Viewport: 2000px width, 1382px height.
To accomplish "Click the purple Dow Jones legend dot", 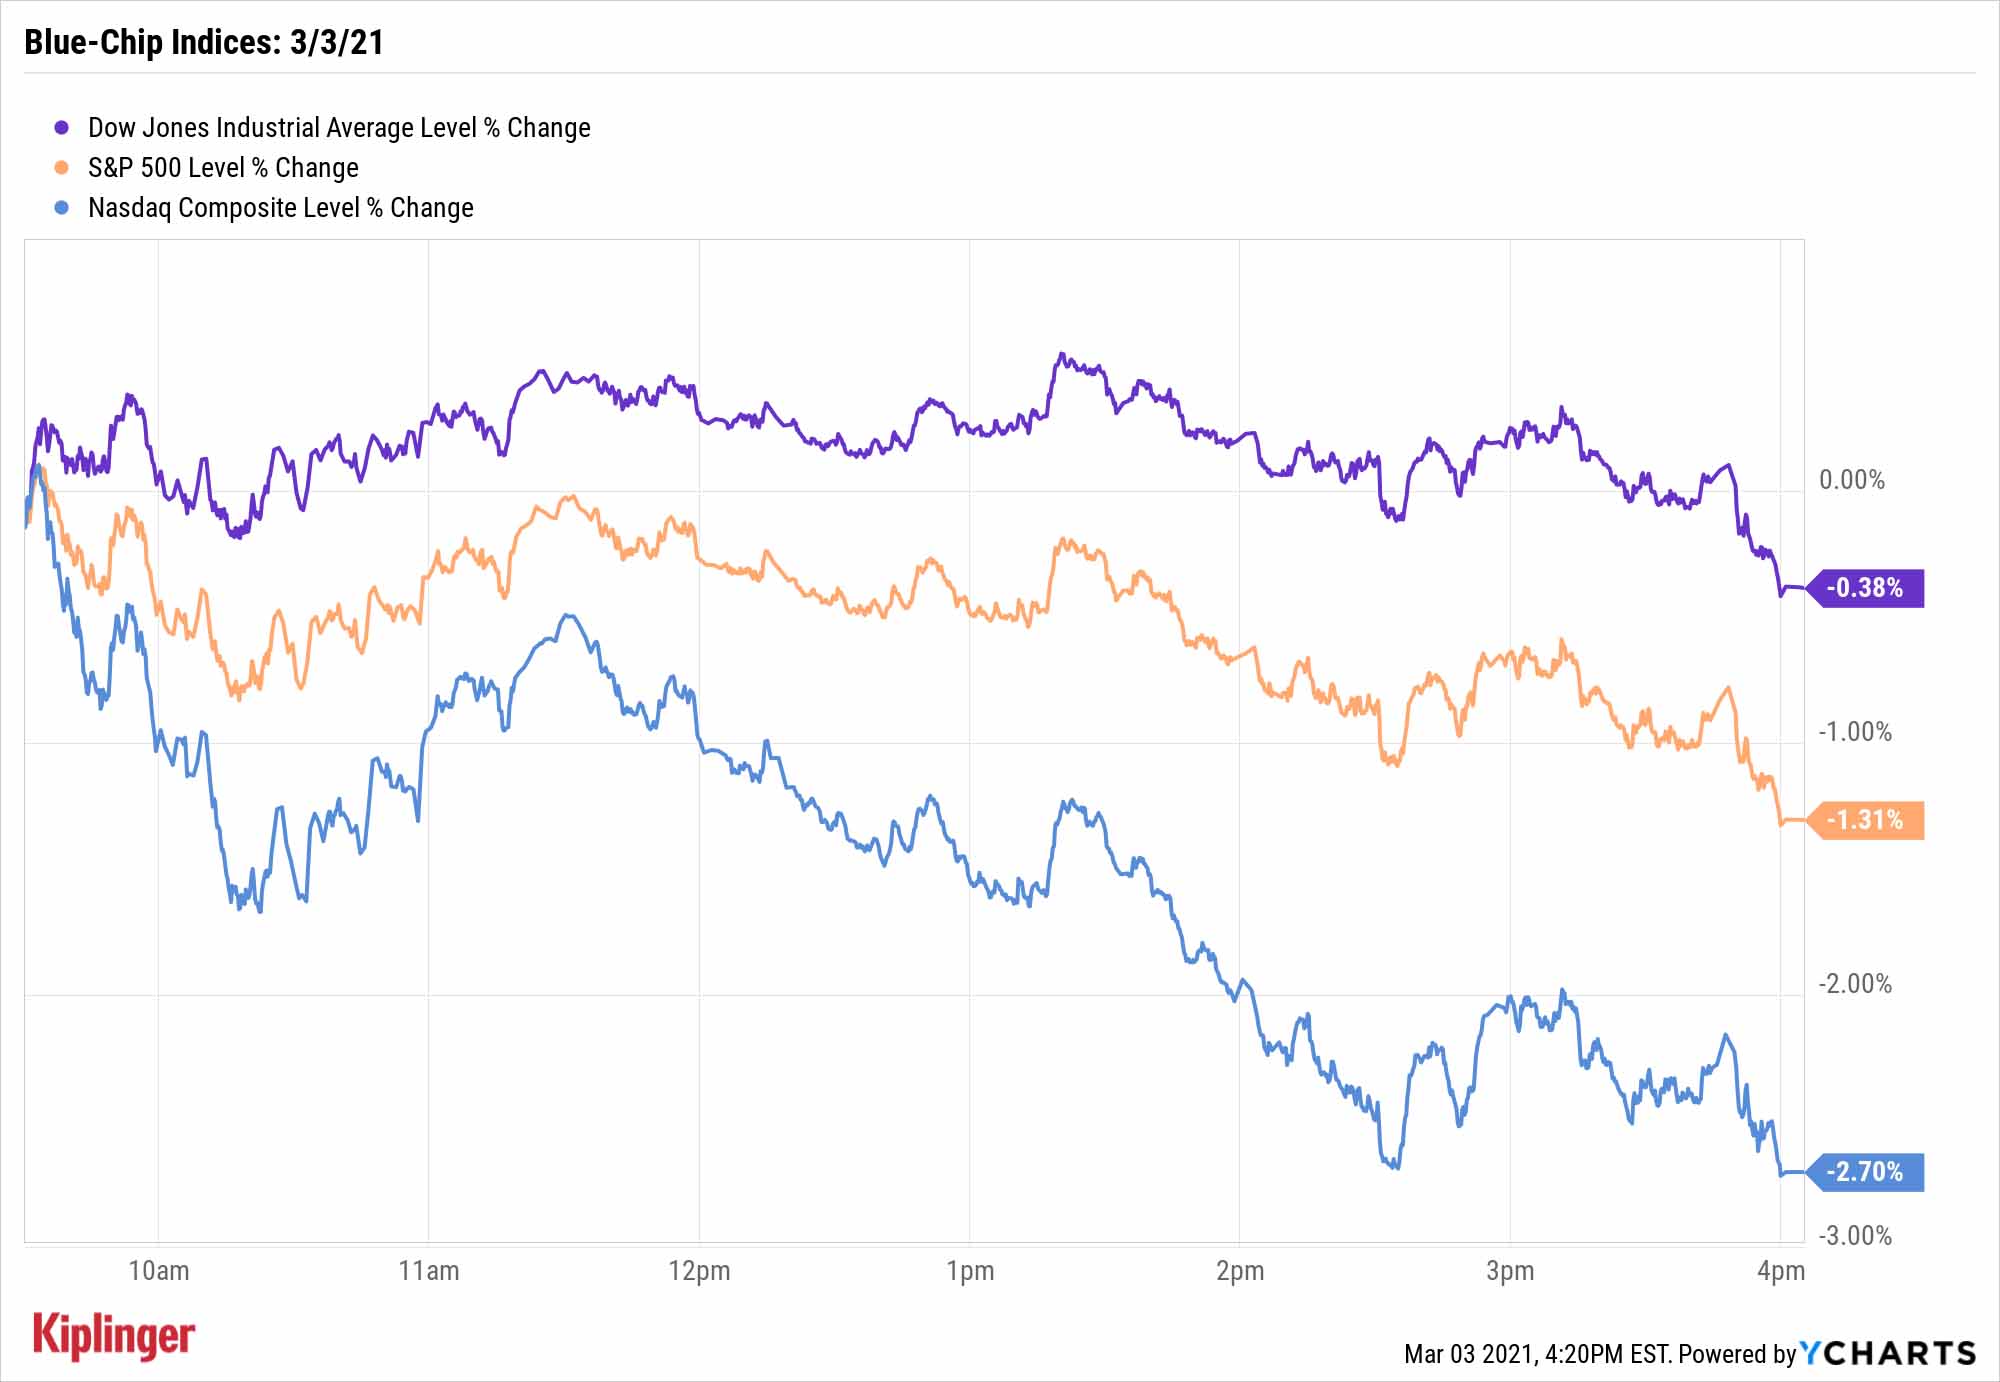I will tap(62, 128).
